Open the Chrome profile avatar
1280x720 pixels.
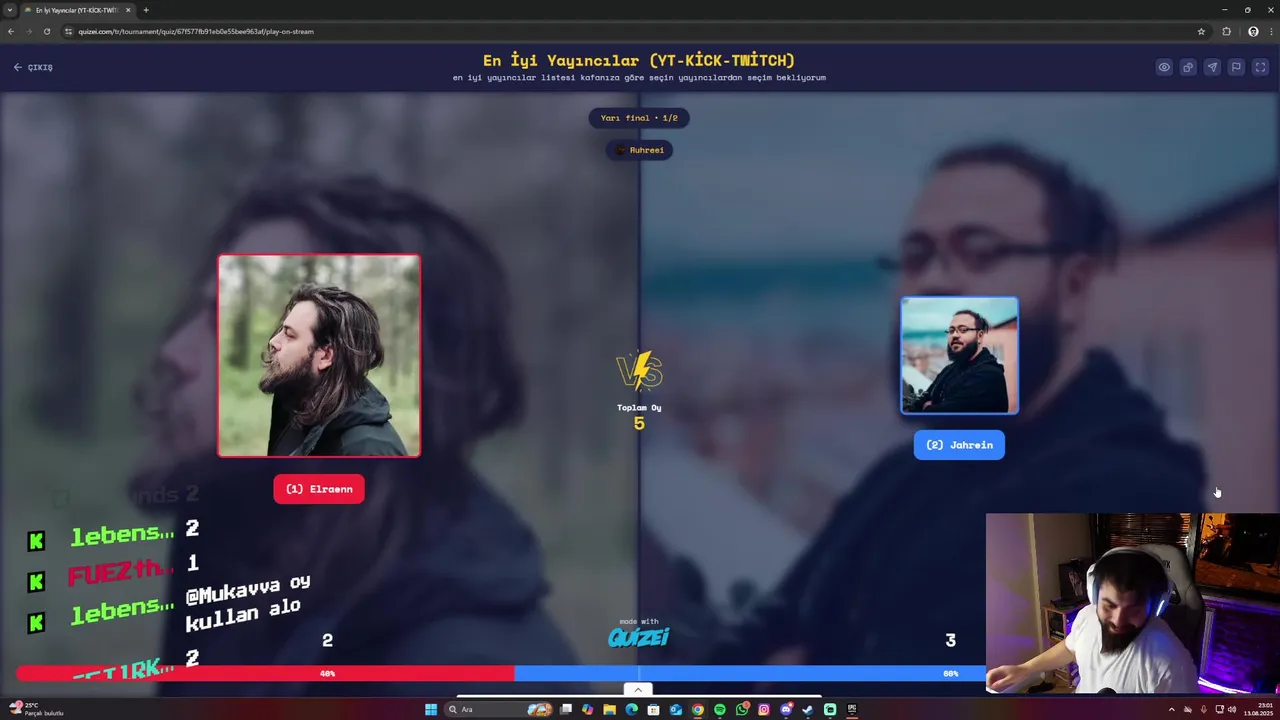tap(1253, 31)
